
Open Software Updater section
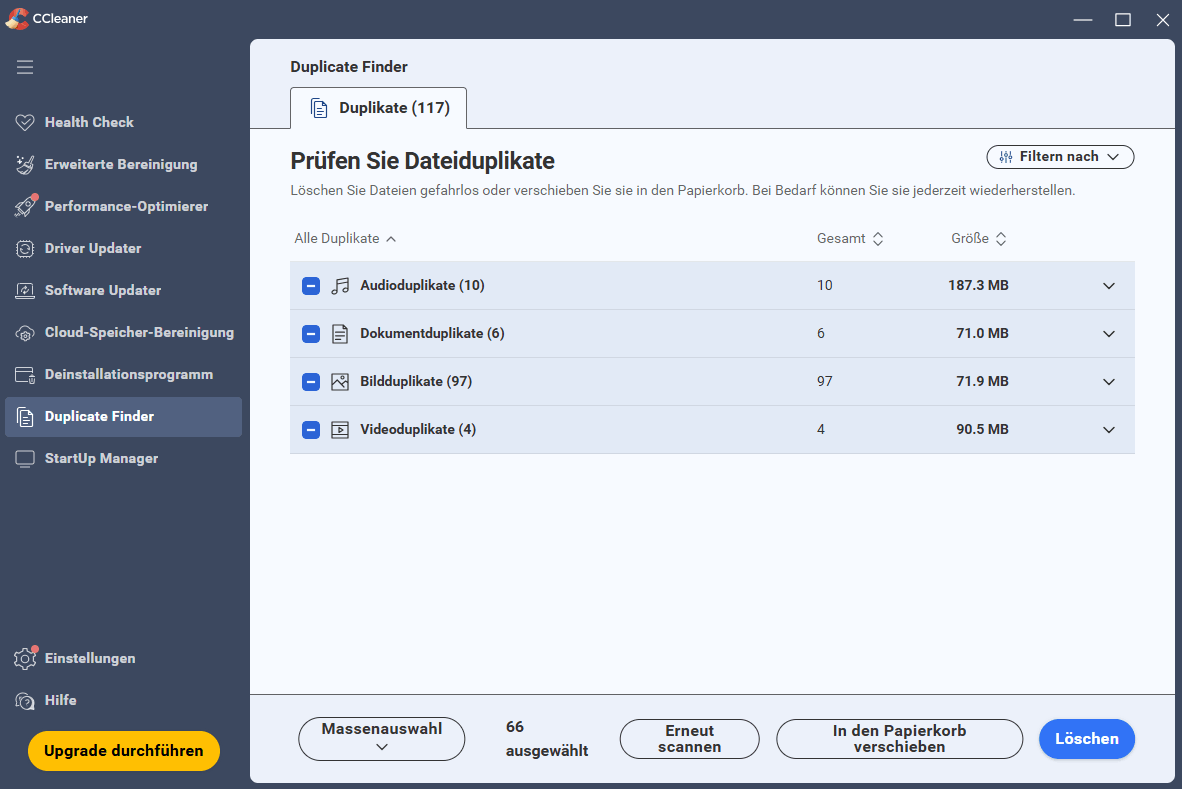tap(124, 290)
